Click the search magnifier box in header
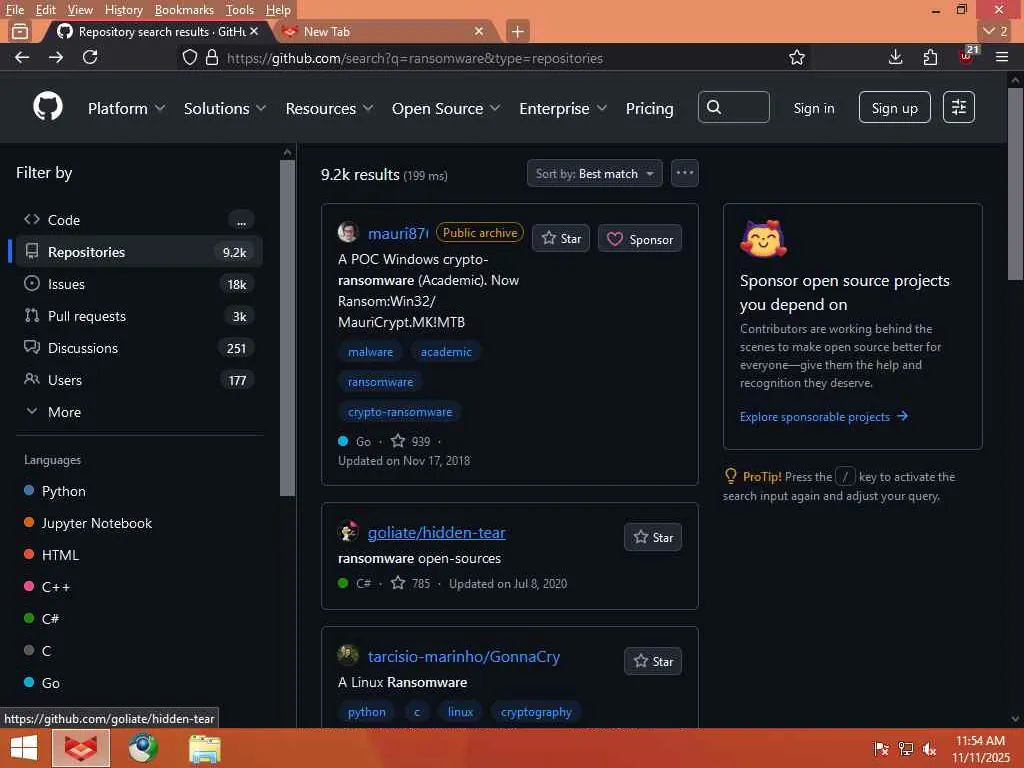 pyautogui.click(x=733, y=107)
